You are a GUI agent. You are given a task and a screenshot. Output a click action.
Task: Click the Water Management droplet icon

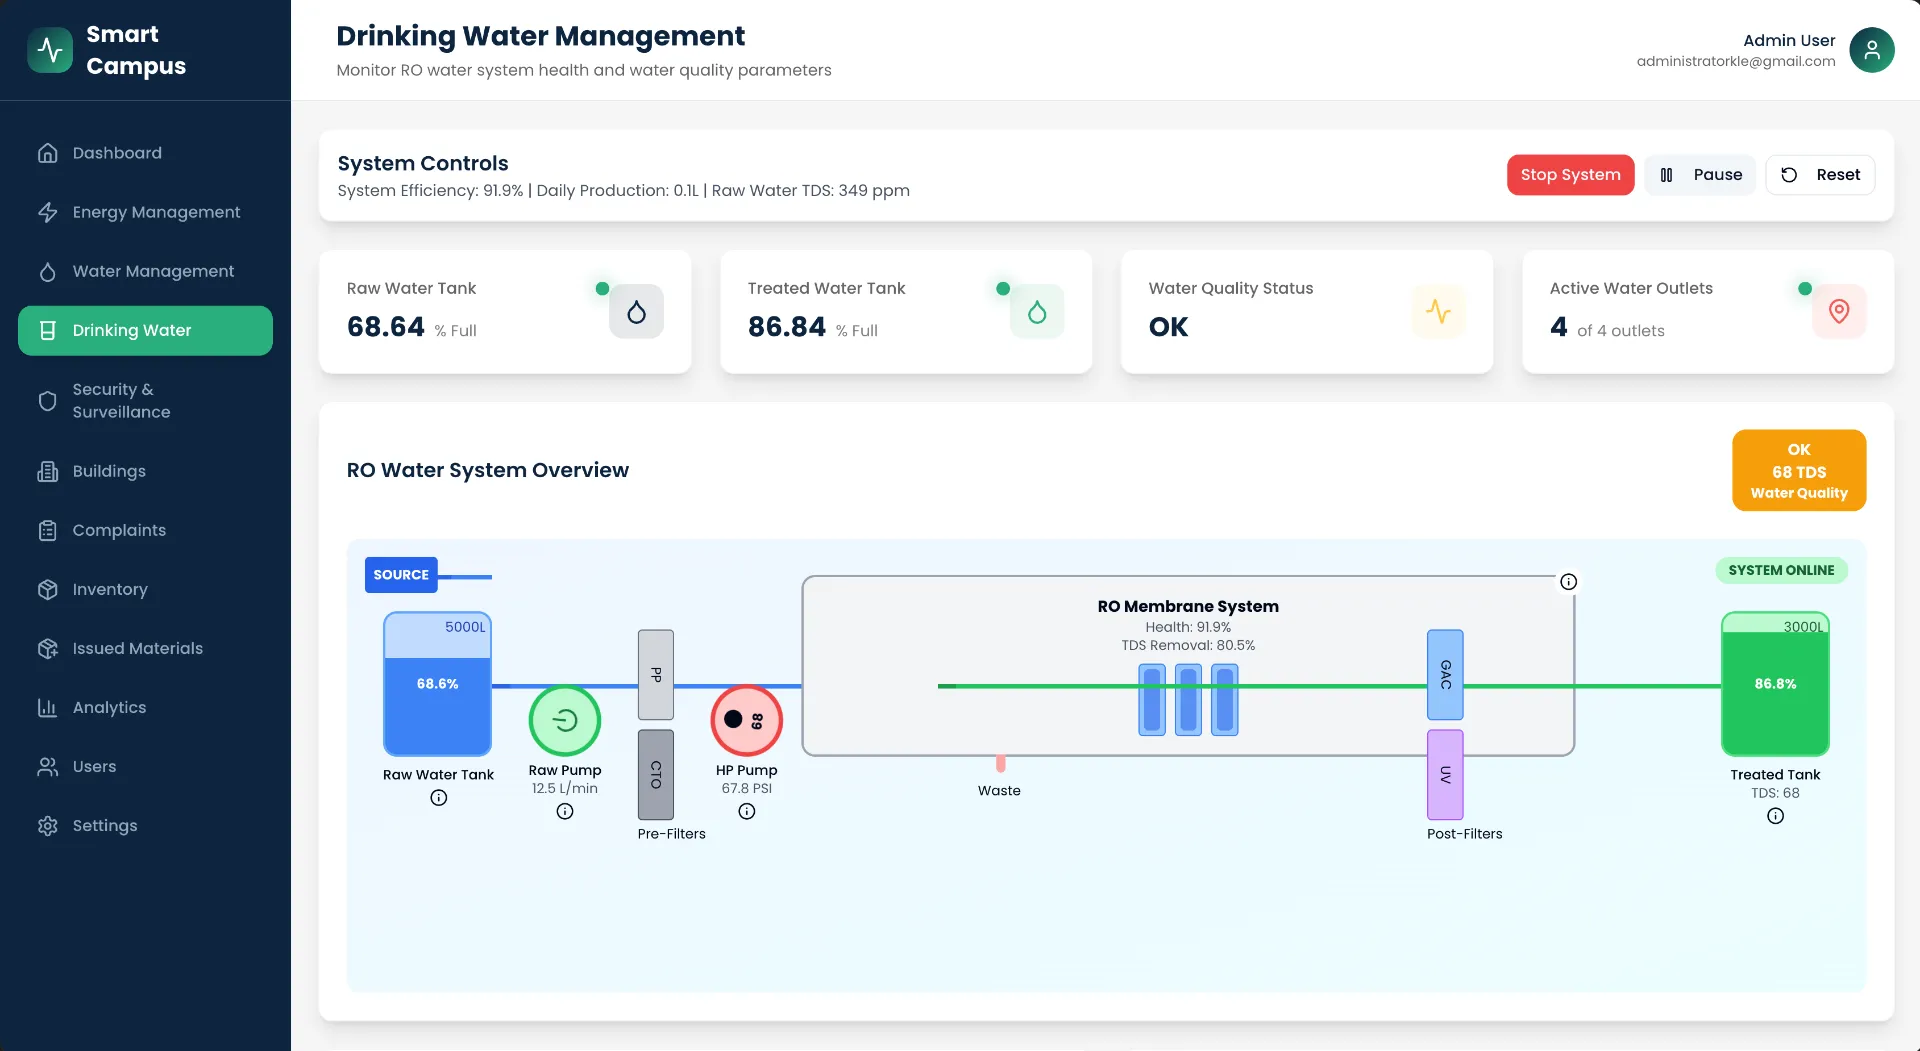click(48, 271)
